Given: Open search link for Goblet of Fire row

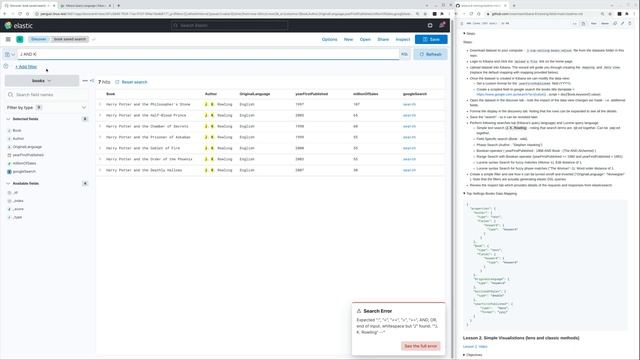Looking at the screenshot, I should point(409,148).
